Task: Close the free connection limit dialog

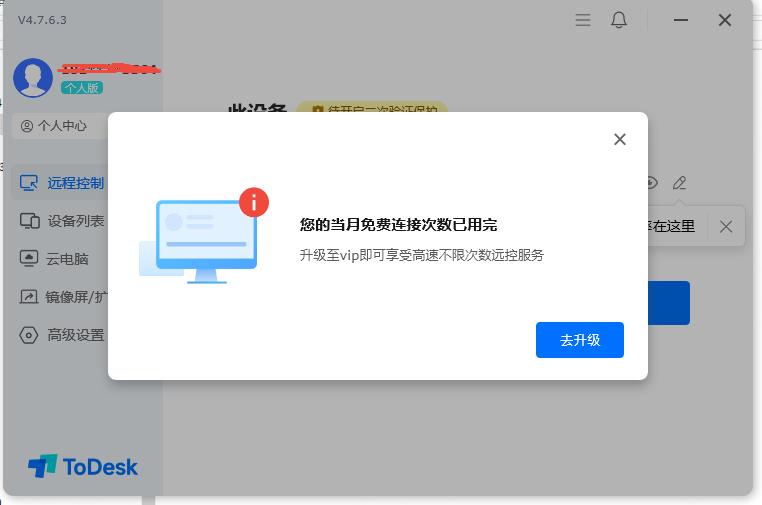Action: [620, 139]
